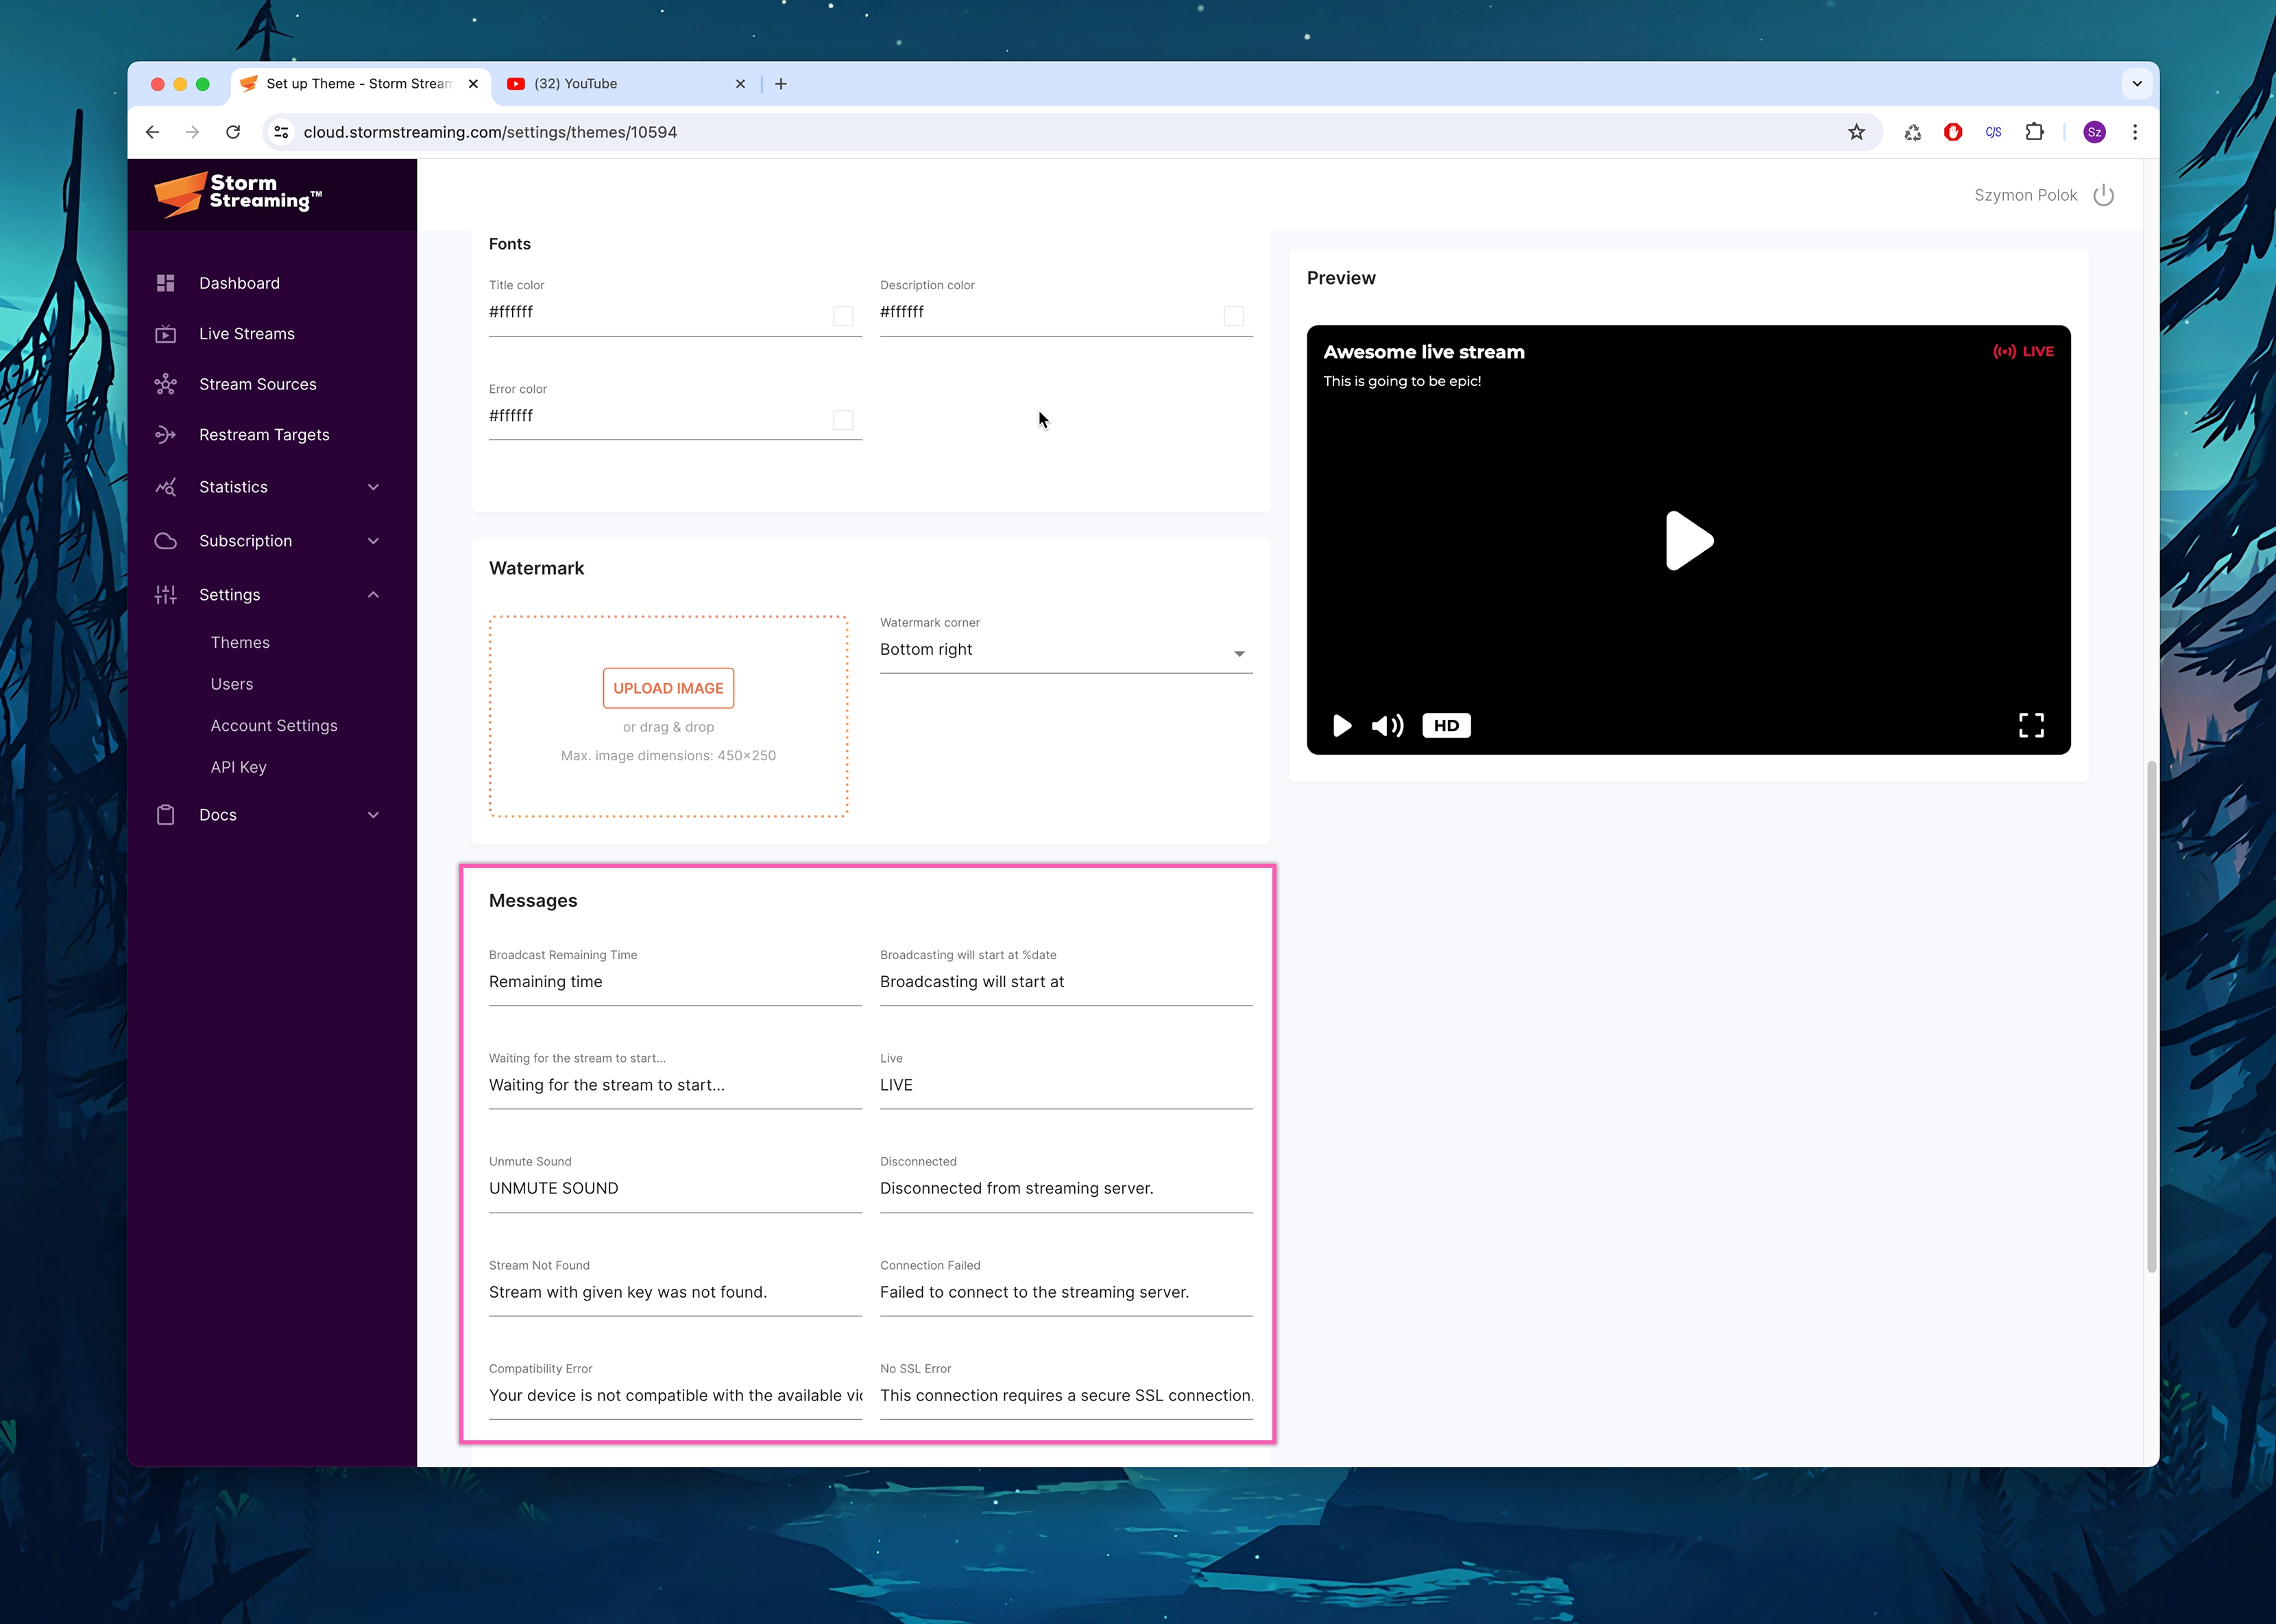The width and height of the screenshot is (2276, 1624).
Task: Select Live Streams in the sidebar
Action: tap(246, 333)
